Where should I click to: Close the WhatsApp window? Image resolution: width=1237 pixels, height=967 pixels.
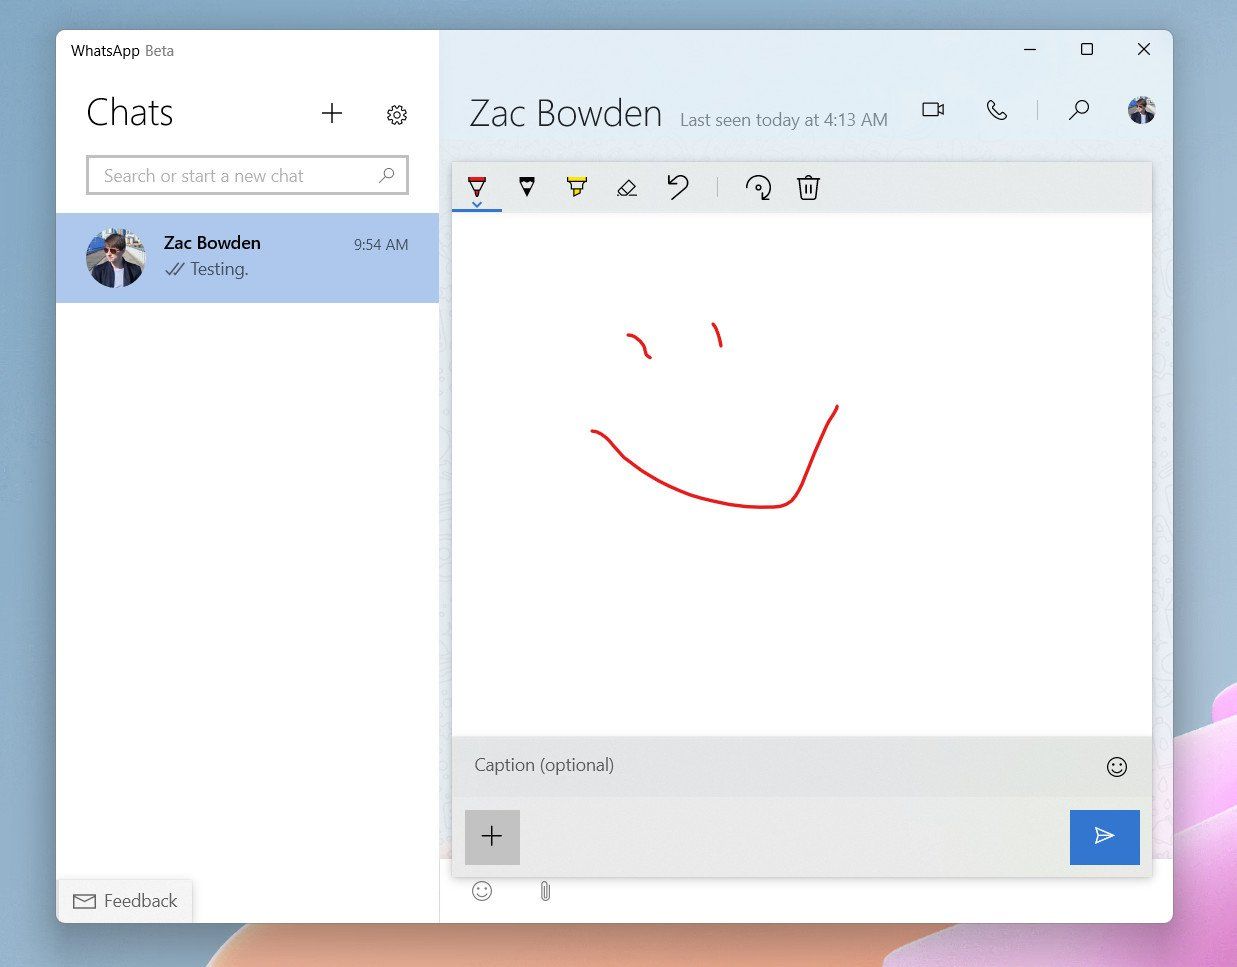[x=1144, y=49]
